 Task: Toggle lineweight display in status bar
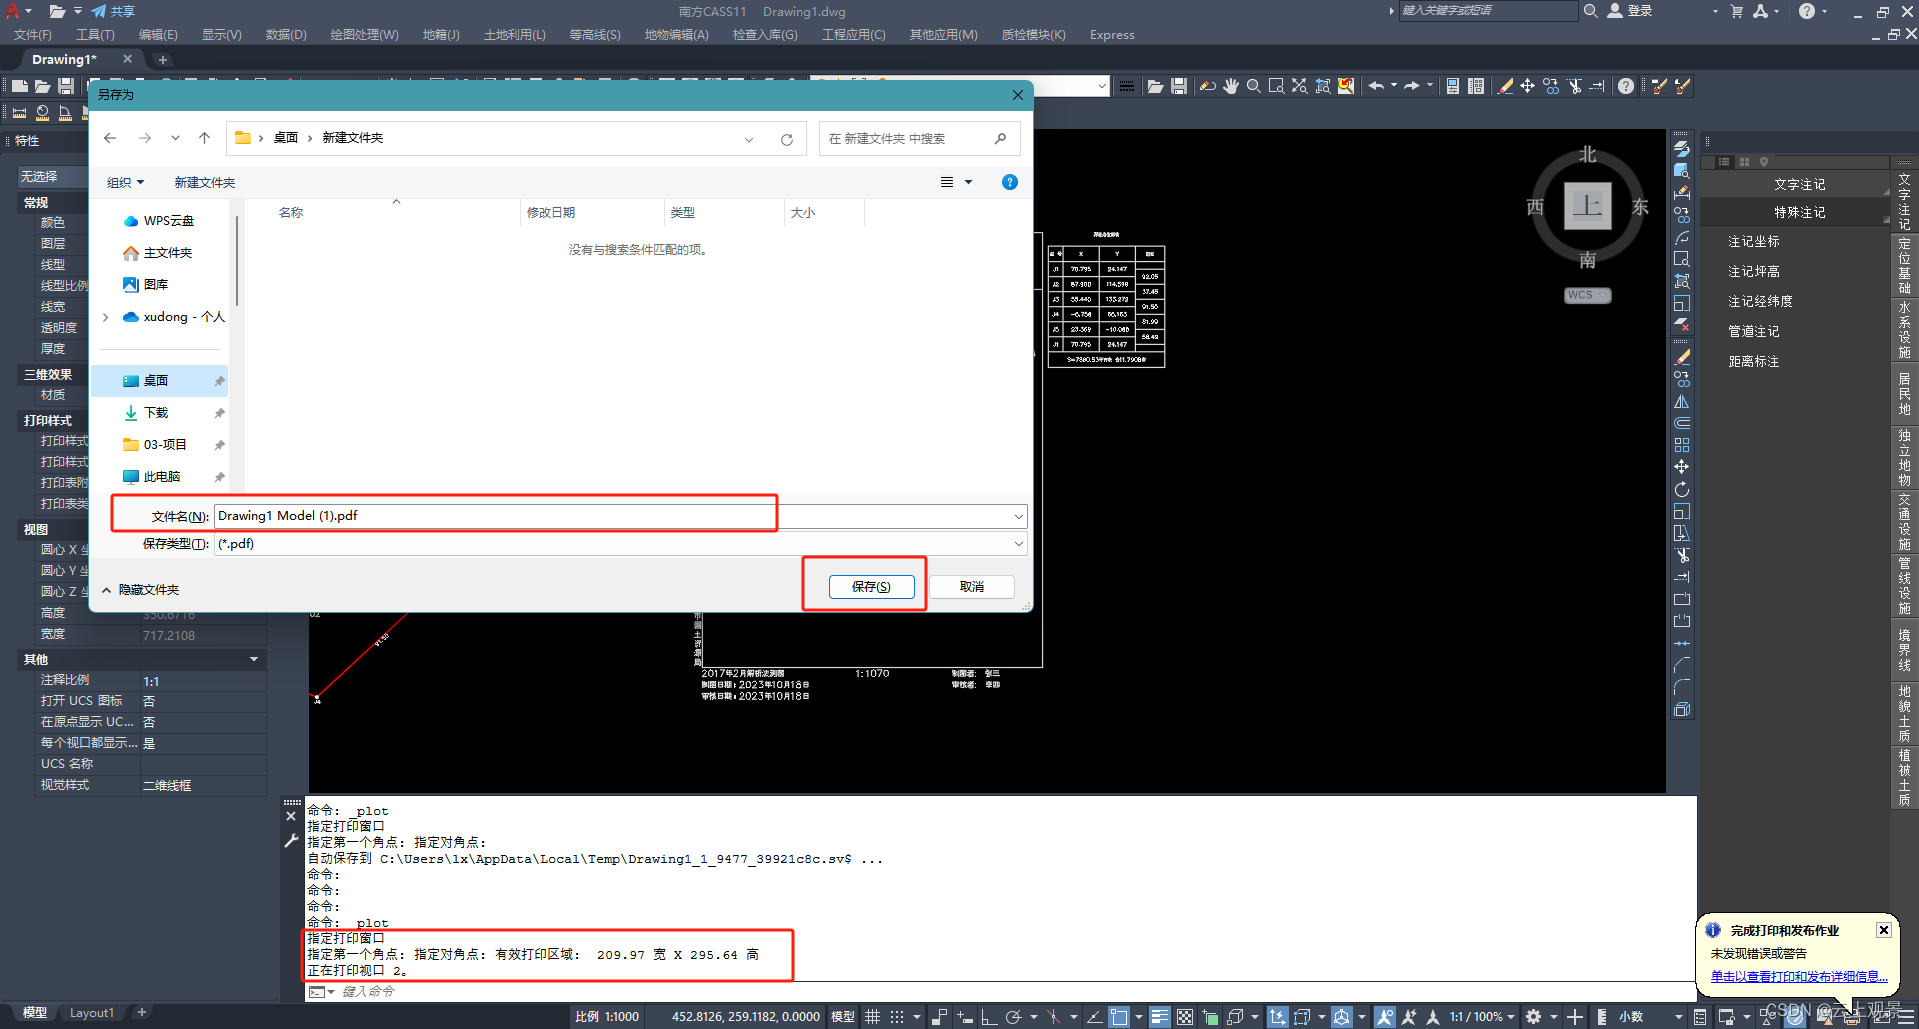(x=1159, y=1017)
